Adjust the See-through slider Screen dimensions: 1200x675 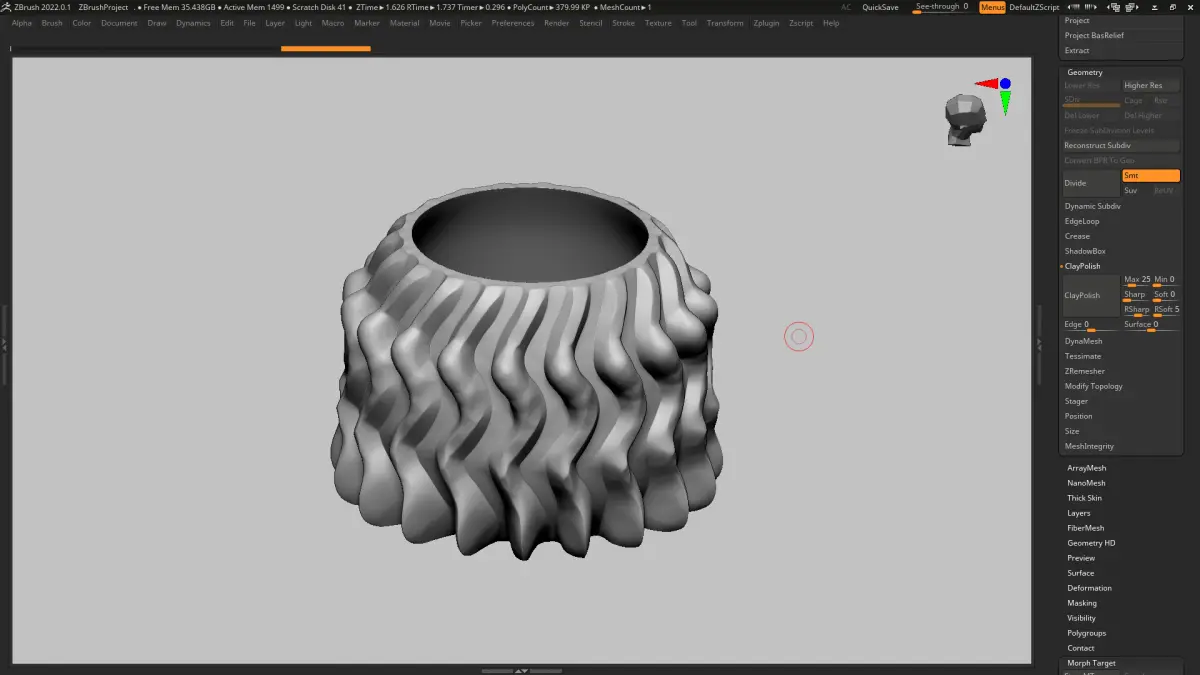(x=941, y=7)
